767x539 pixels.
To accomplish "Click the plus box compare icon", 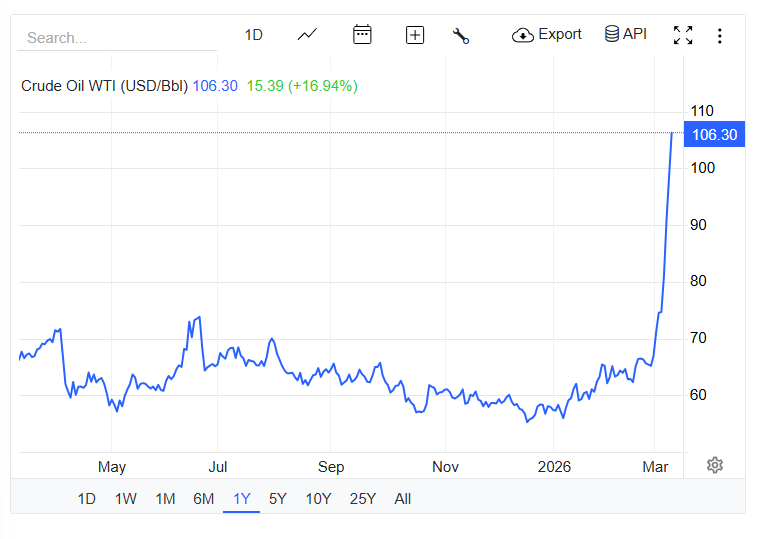I will pyautogui.click(x=415, y=35).
